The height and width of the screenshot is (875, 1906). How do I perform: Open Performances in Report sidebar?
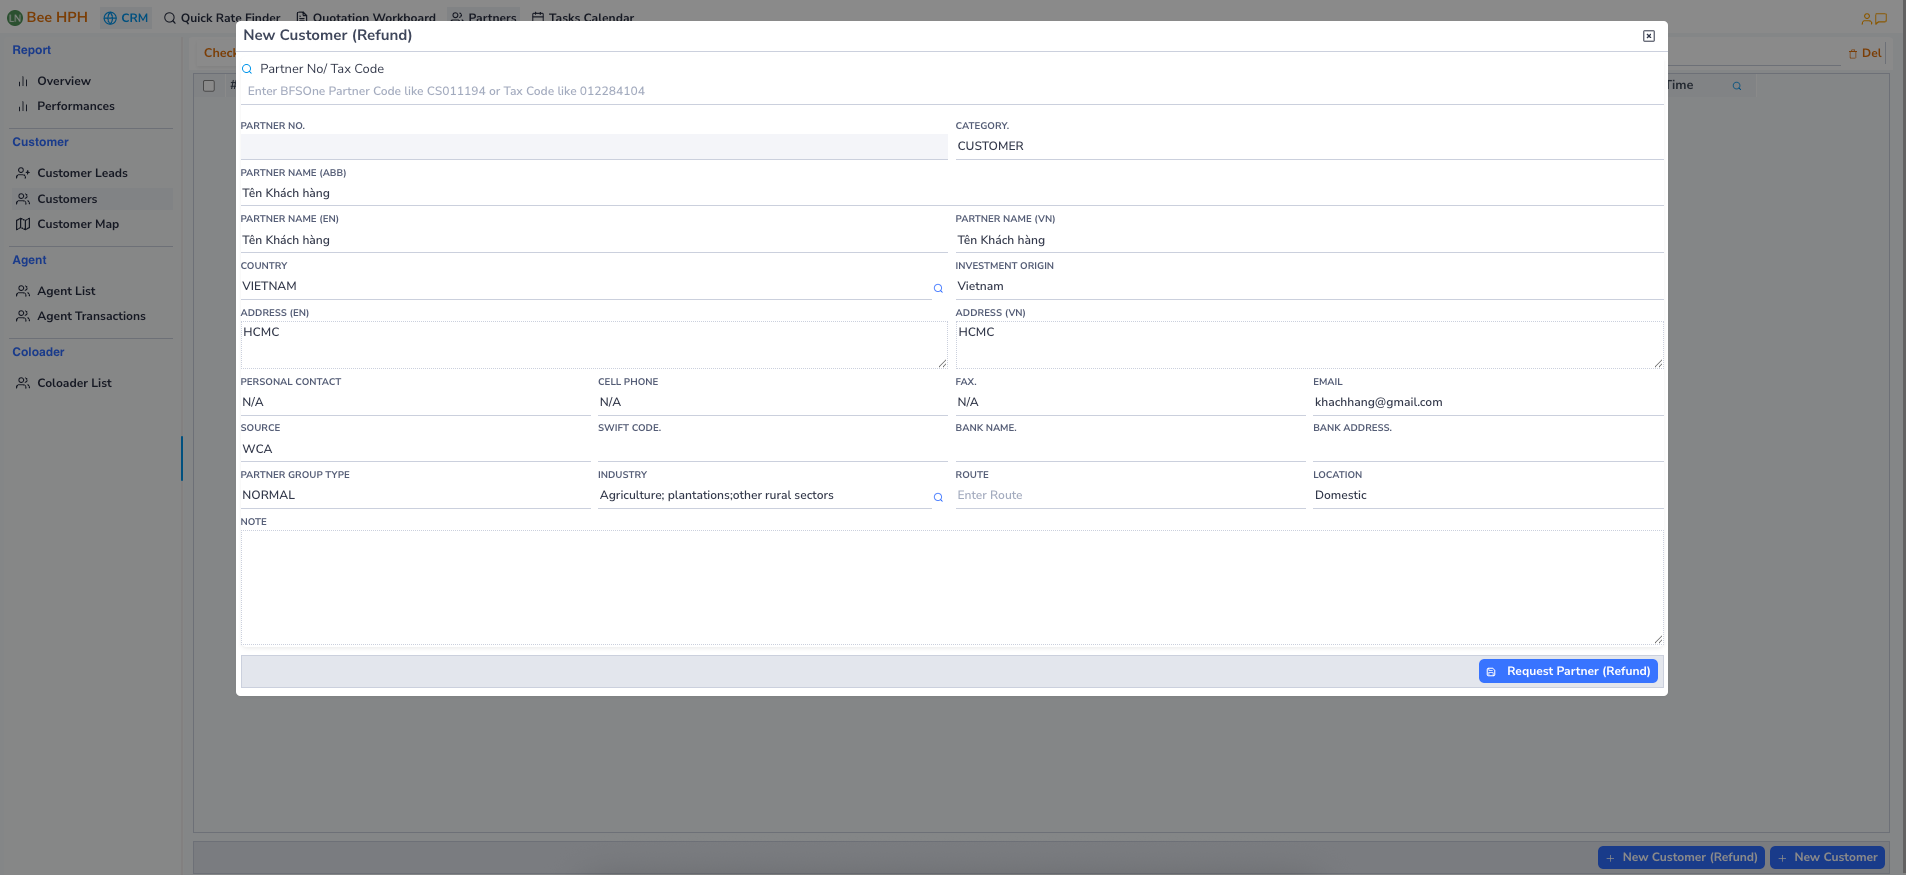[76, 106]
